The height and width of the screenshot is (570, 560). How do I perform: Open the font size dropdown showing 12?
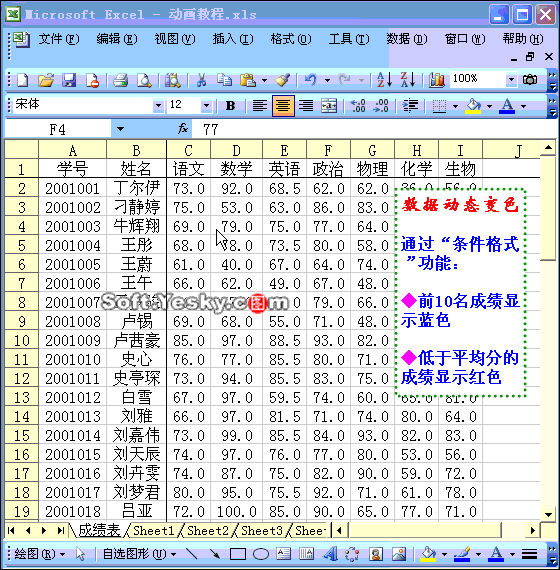coord(206,106)
